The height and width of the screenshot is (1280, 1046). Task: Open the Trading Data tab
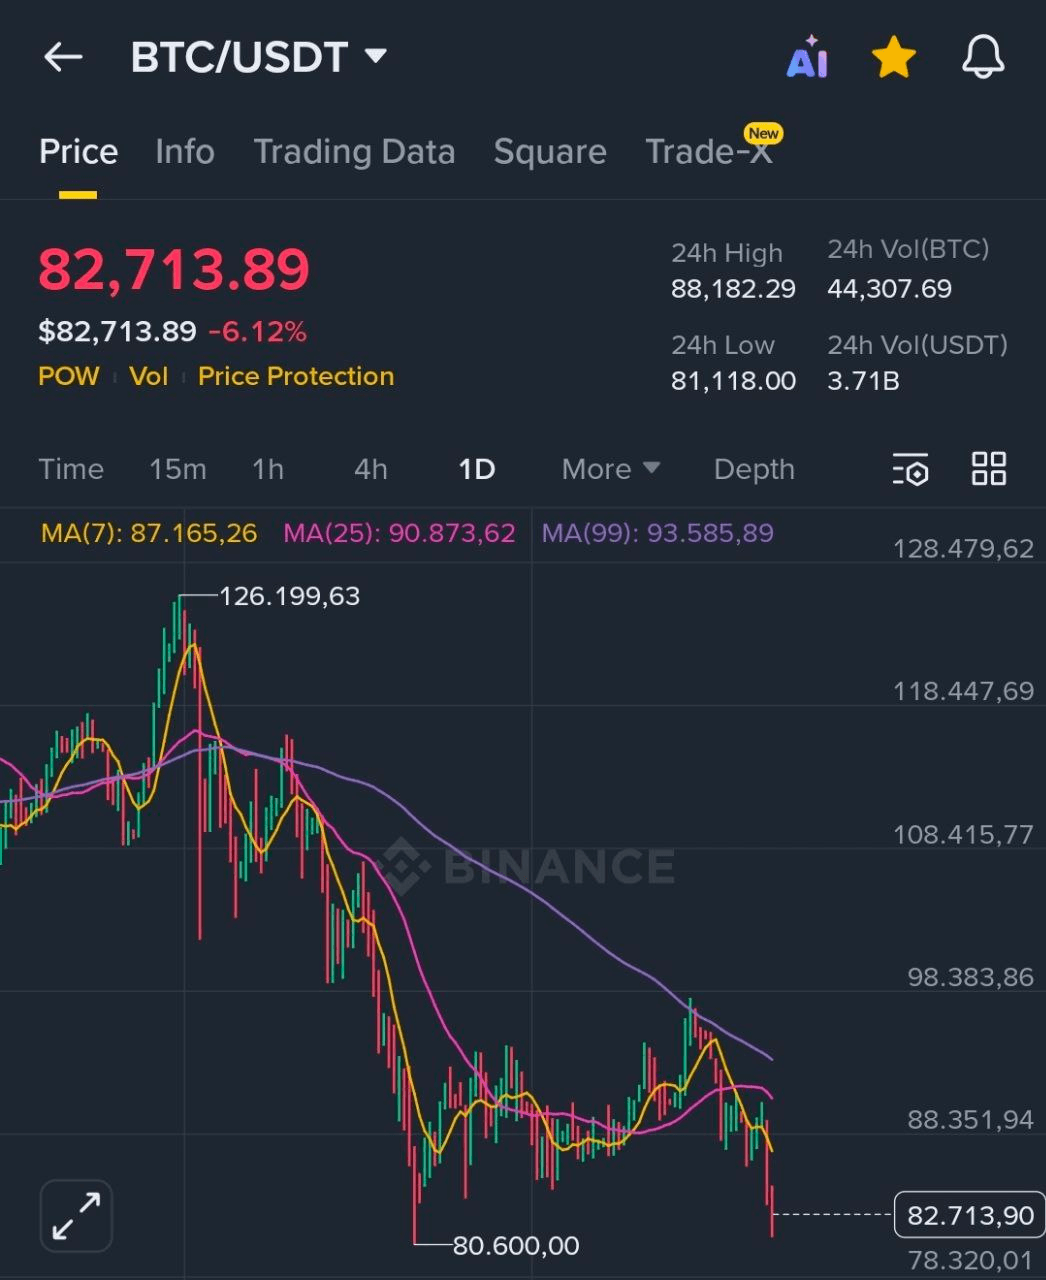(354, 152)
